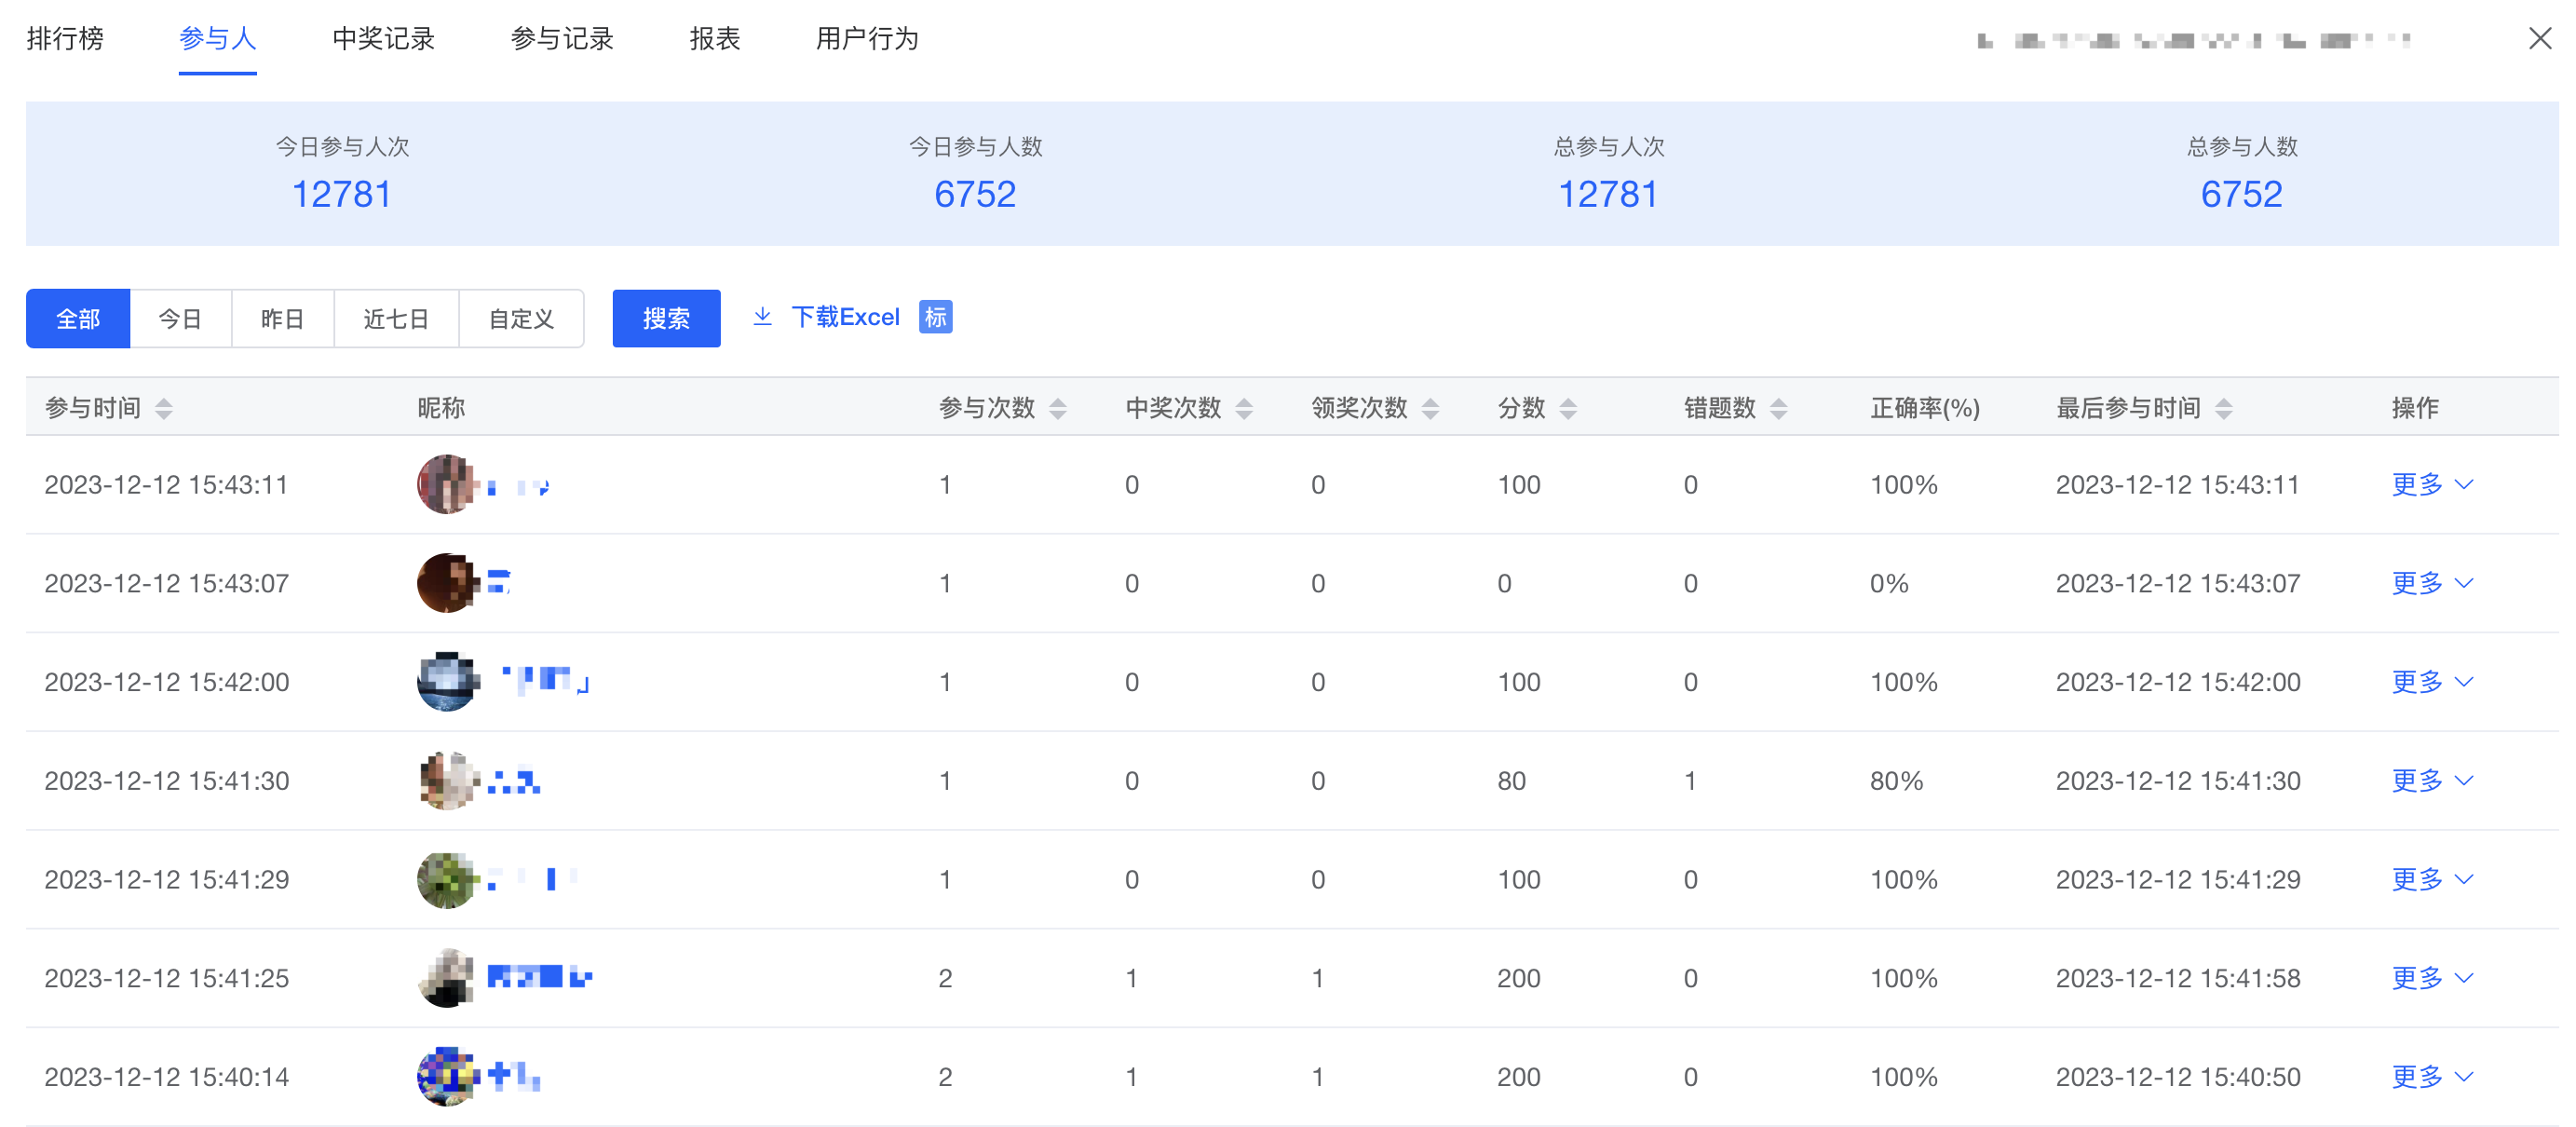This screenshot has height=1127, width=2576.
Task: Click avatar in the 15:41:25 row
Action: 446,978
